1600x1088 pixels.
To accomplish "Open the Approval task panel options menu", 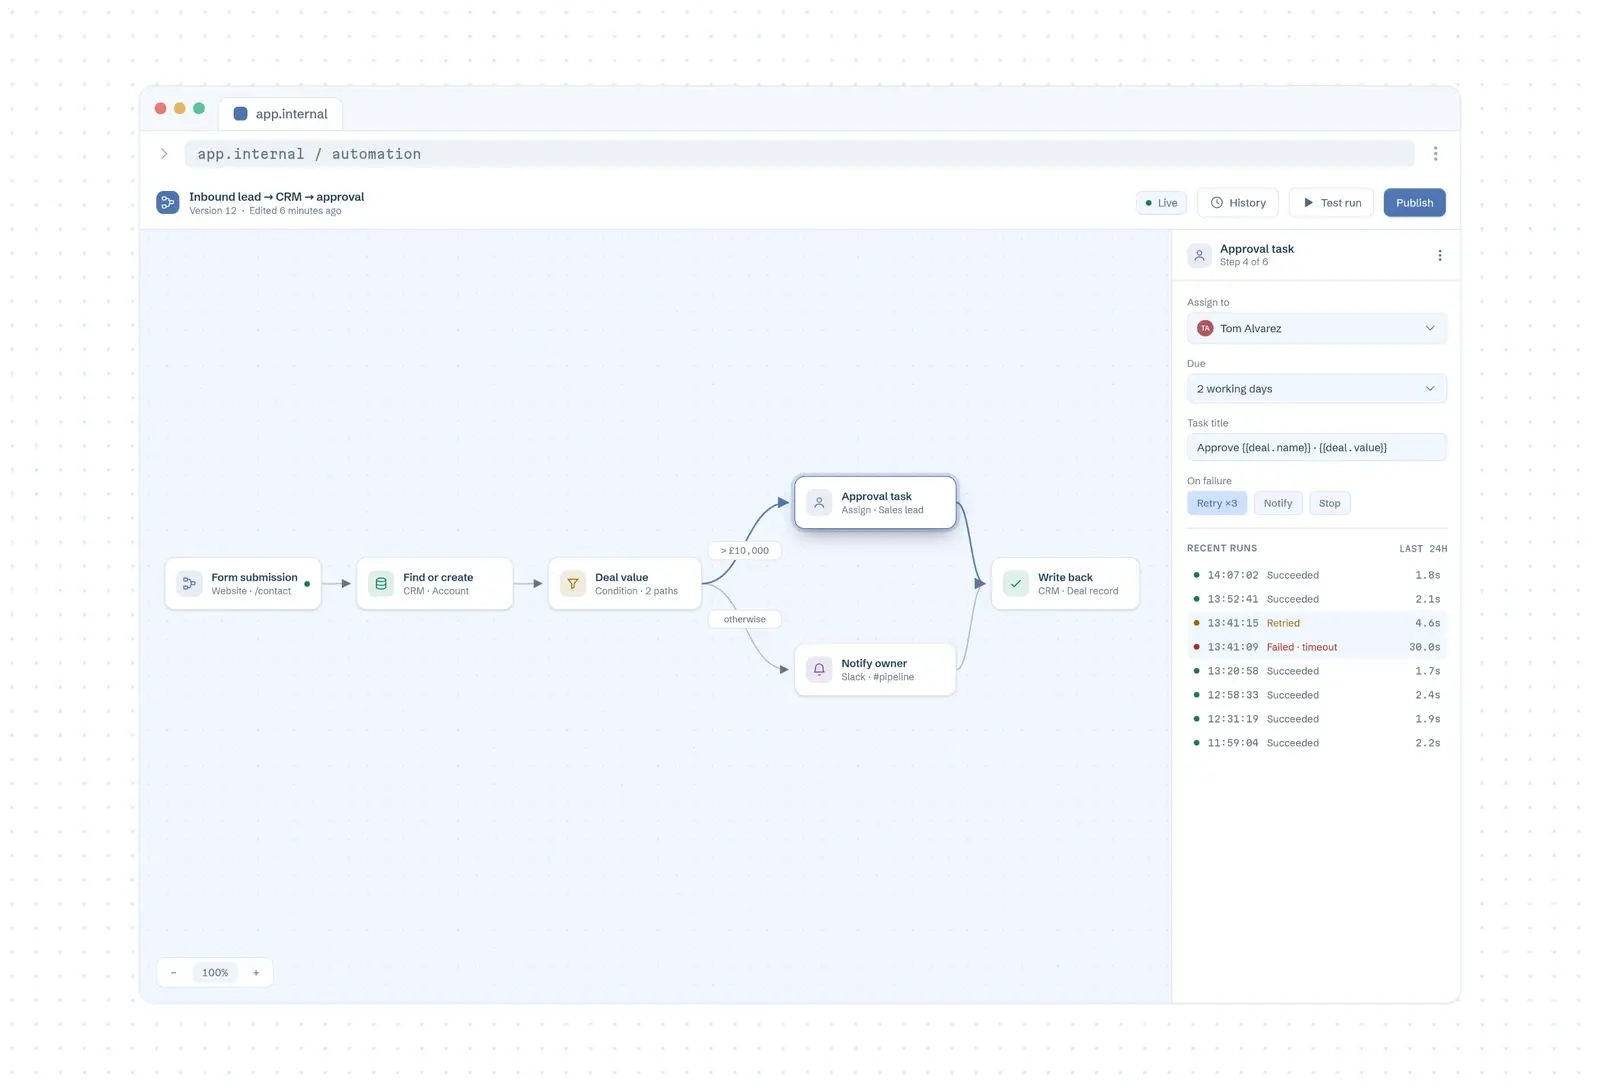I will [x=1440, y=255].
